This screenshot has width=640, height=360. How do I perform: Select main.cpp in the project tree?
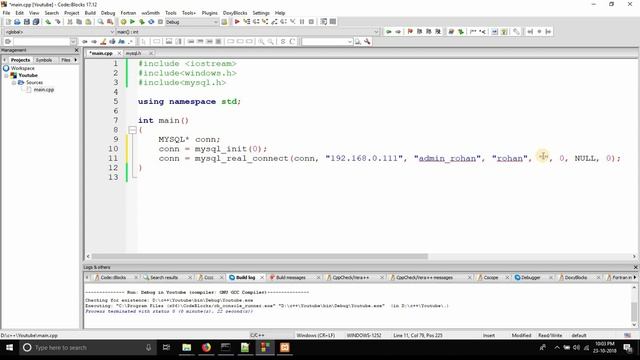point(44,89)
